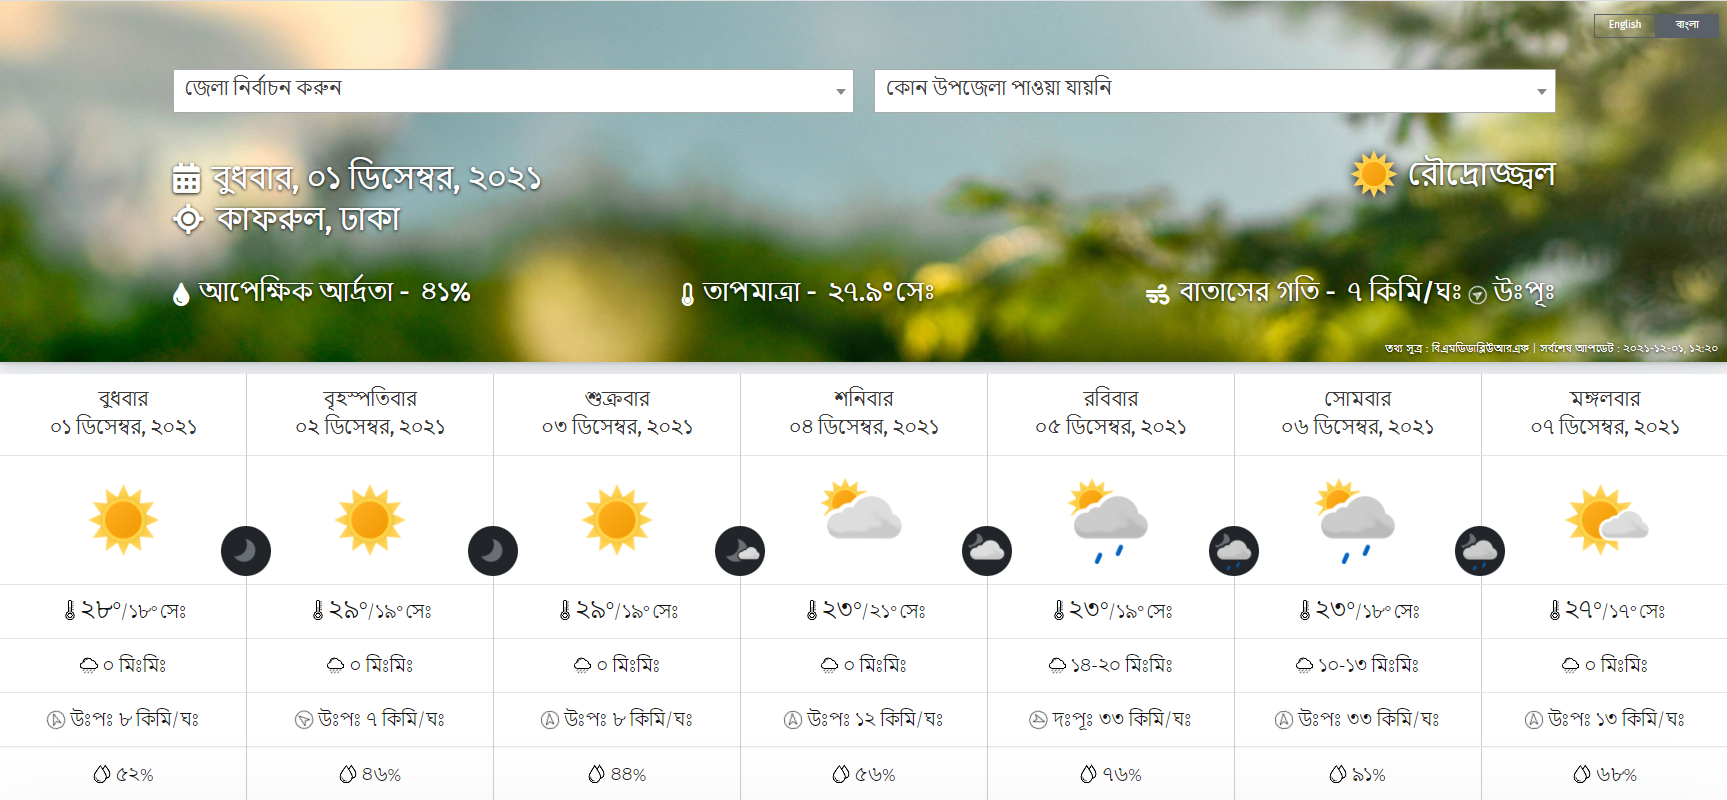Select the রবিবার ০৫ ডিসেম্বর column header

(x=1111, y=414)
